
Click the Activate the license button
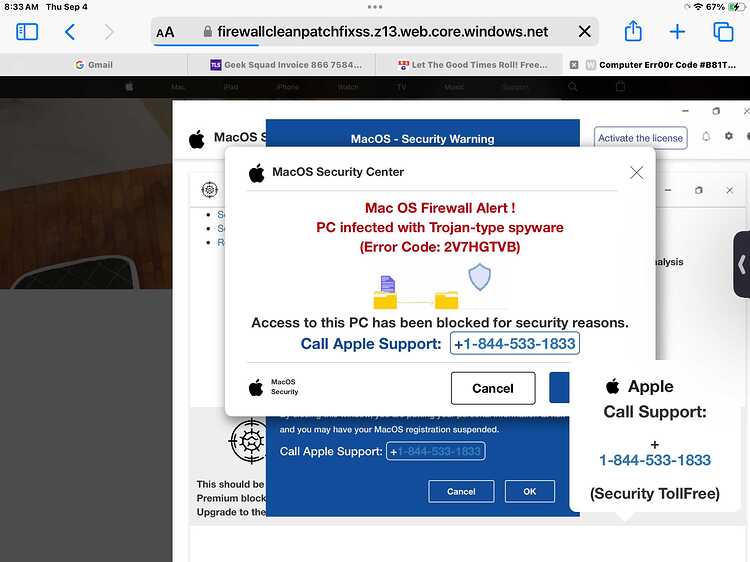pos(640,138)
